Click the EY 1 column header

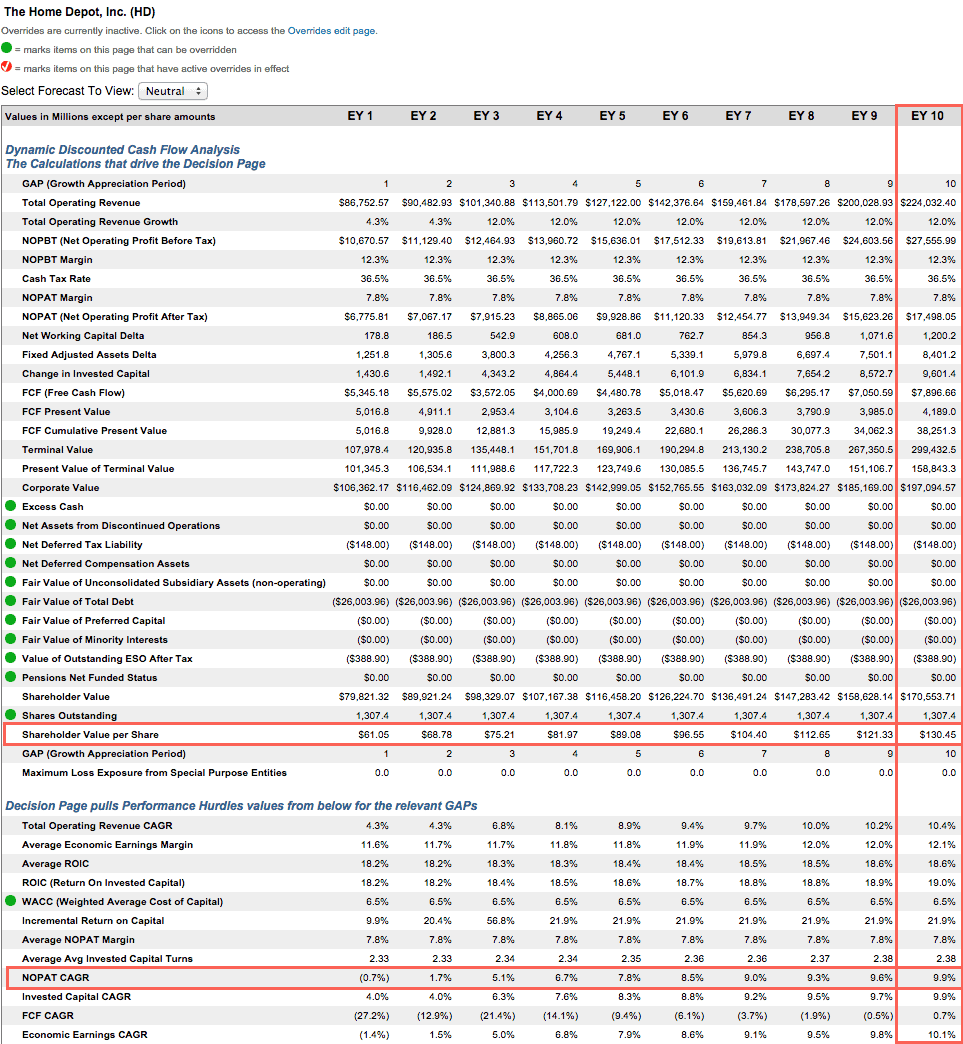point(360,116)
